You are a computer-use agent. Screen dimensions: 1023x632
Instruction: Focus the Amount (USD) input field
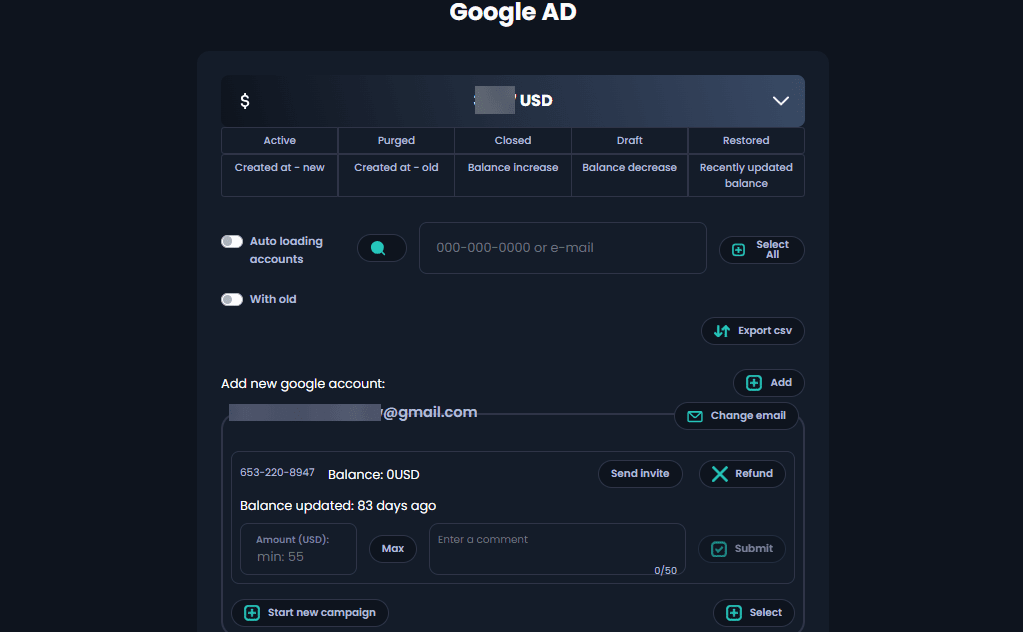click(x=298, y=549)
